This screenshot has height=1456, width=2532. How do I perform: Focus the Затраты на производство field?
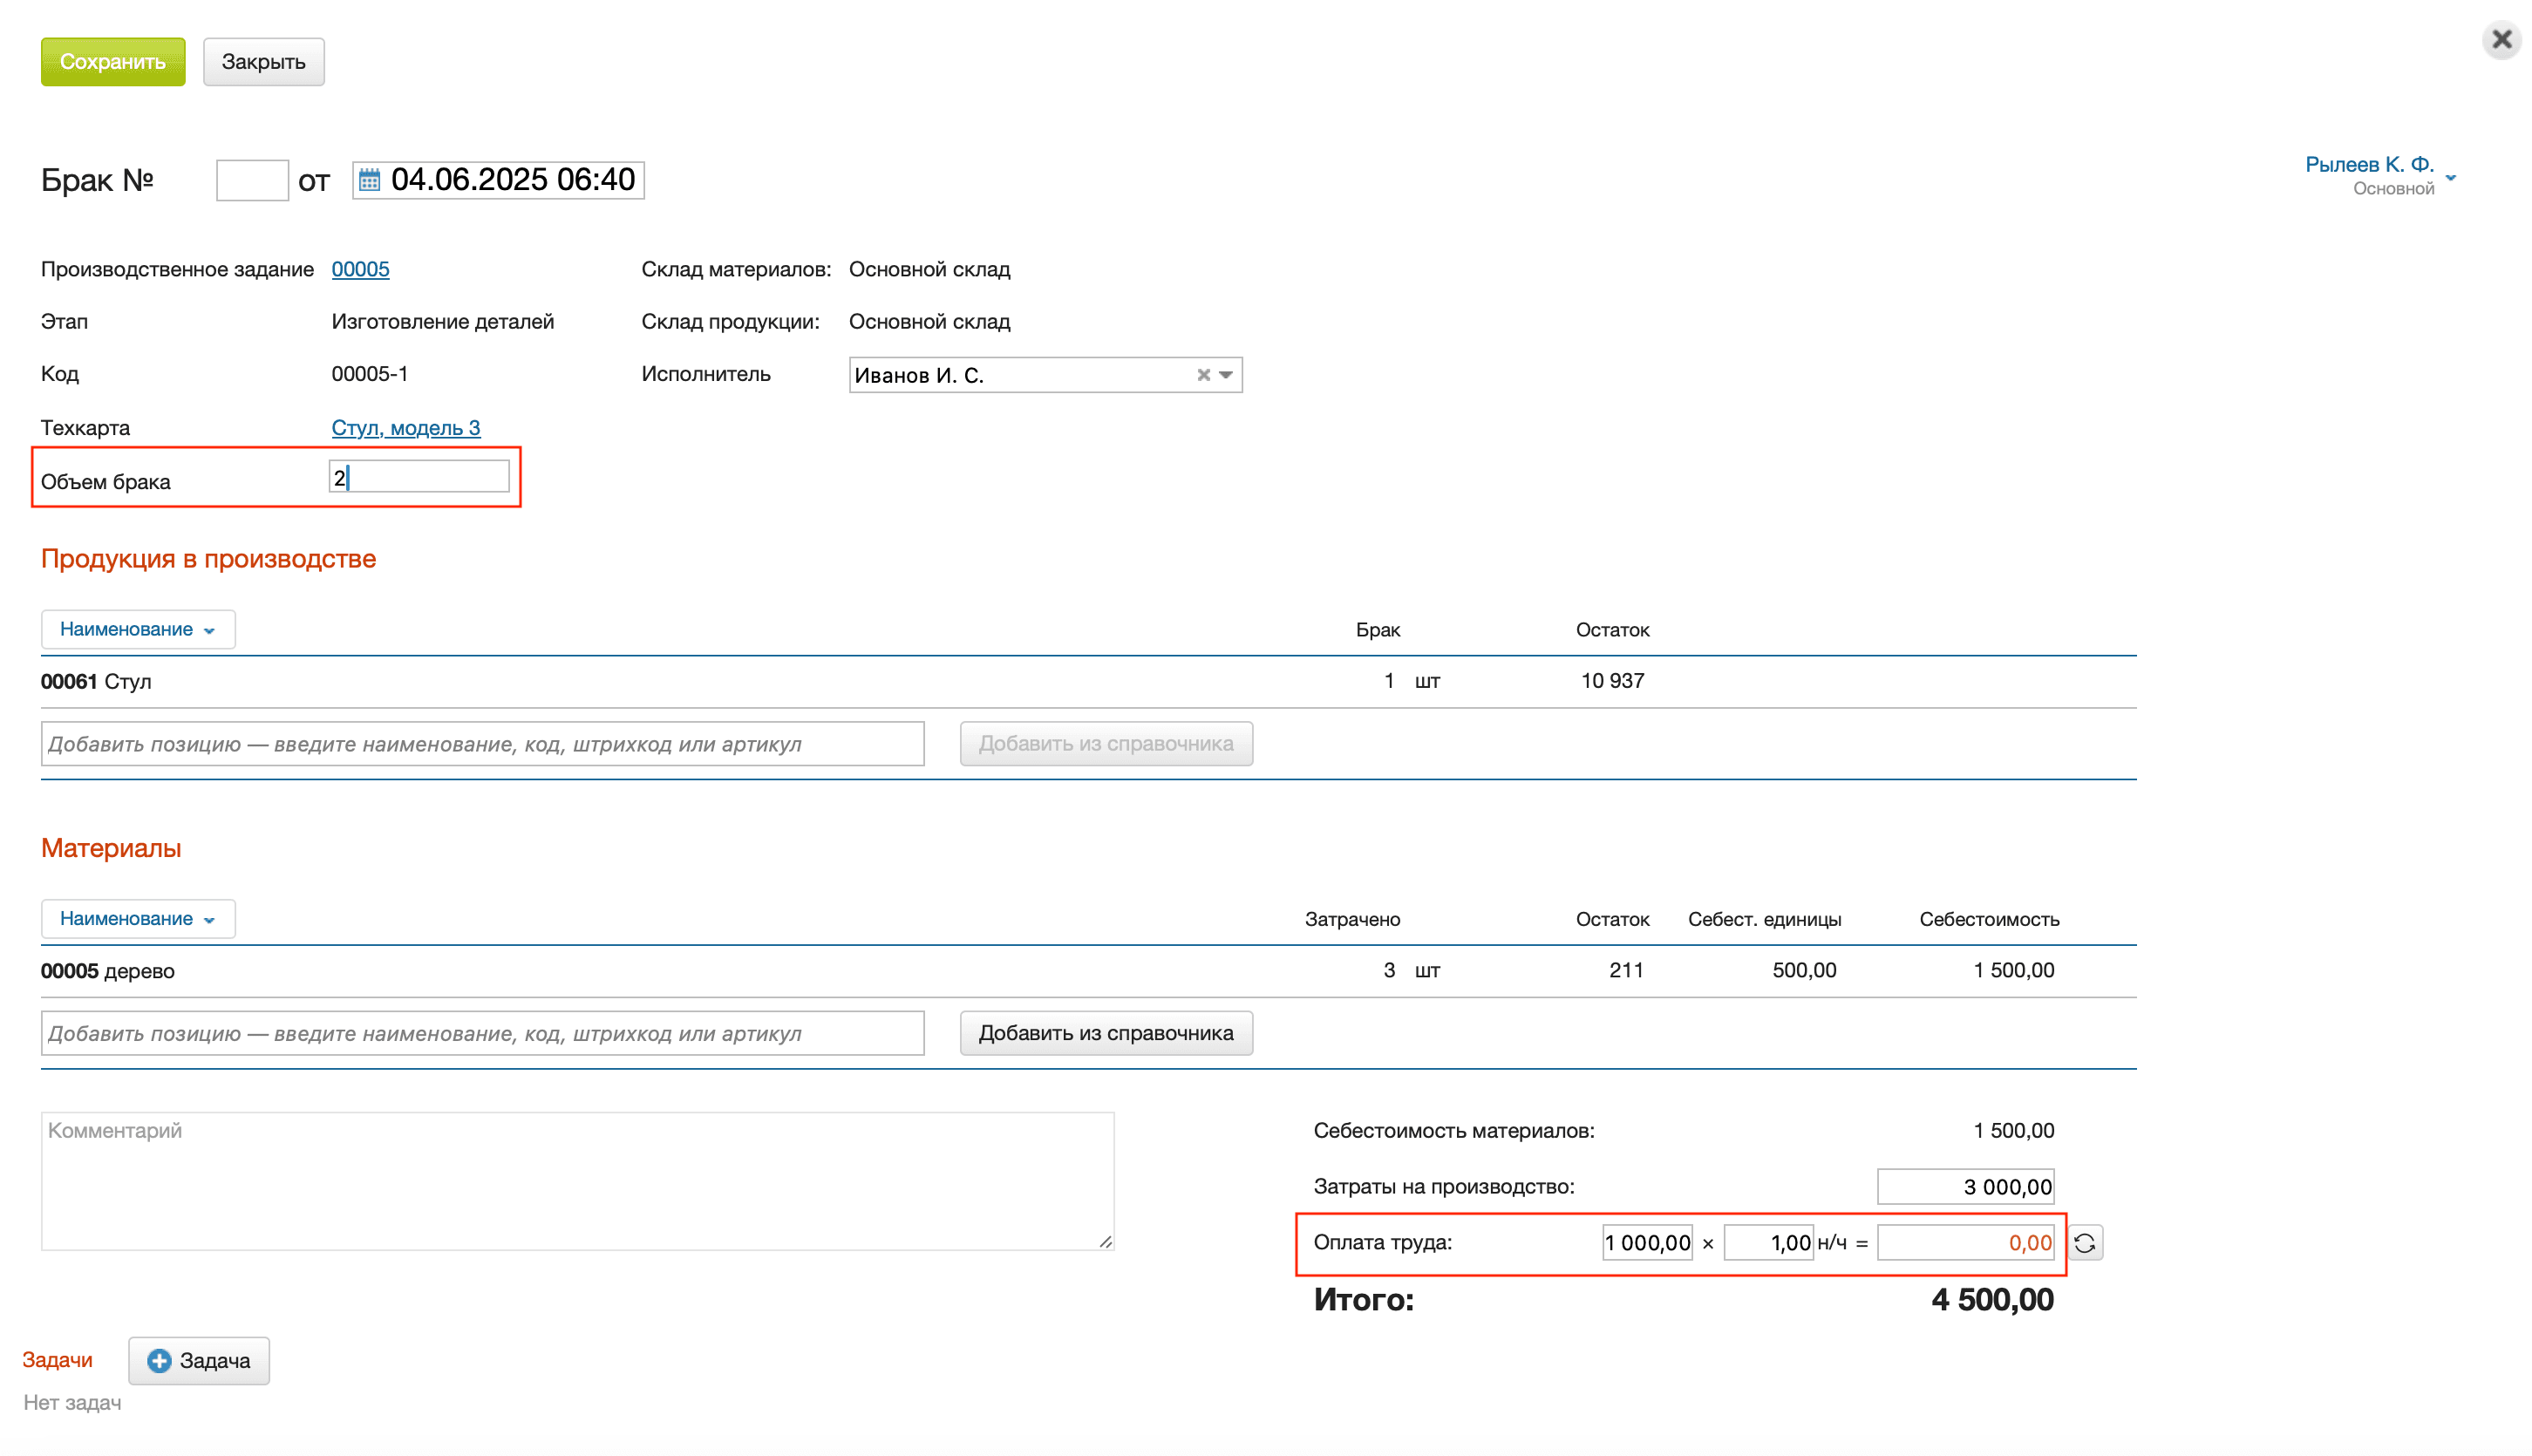coord(1964,1187)
